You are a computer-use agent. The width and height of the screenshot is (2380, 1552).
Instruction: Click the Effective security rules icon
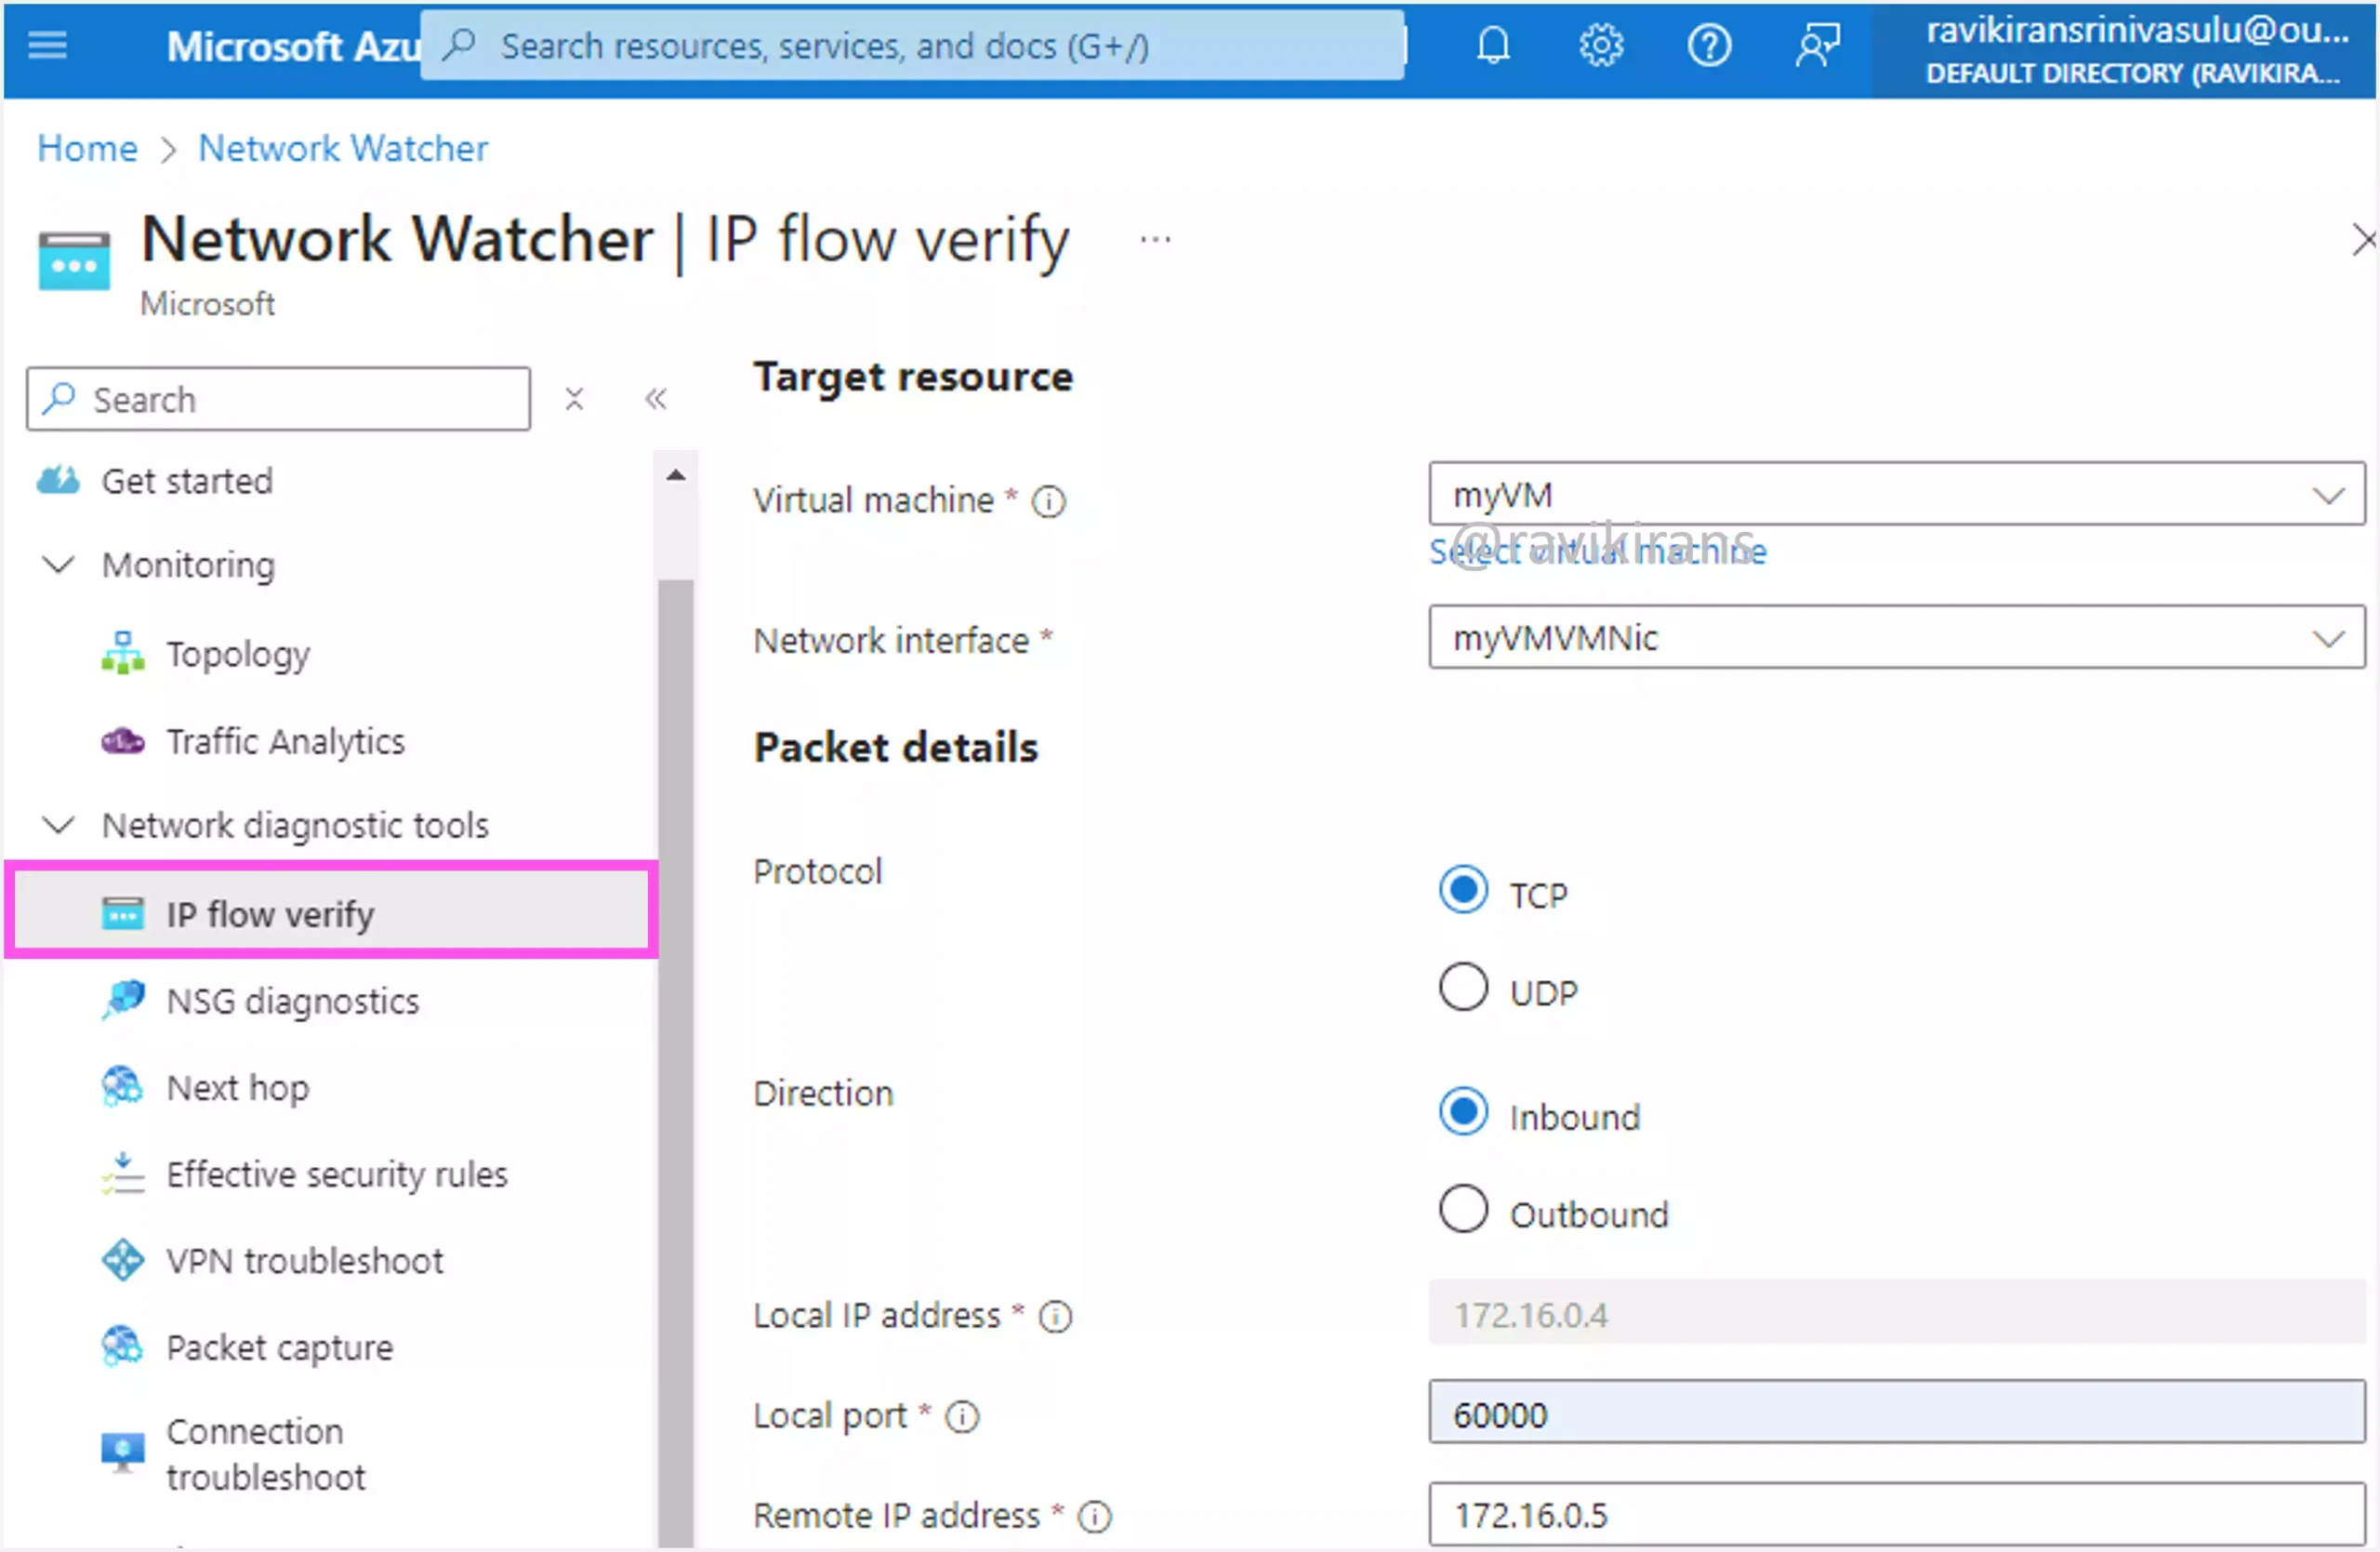point(123,1173)
